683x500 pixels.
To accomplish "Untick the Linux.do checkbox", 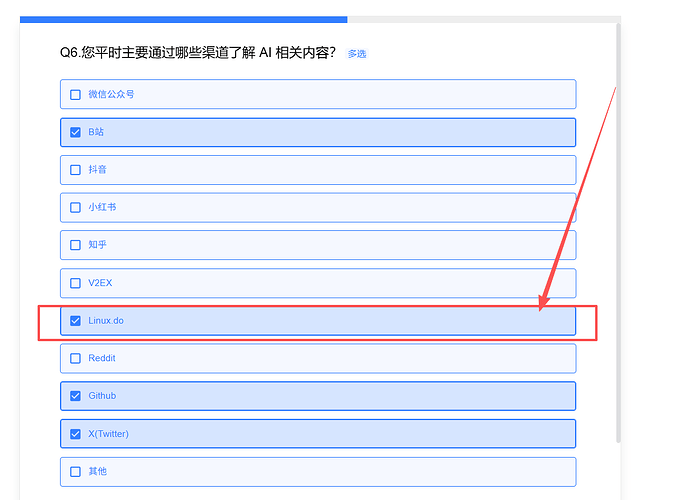I will click(75, 321).
